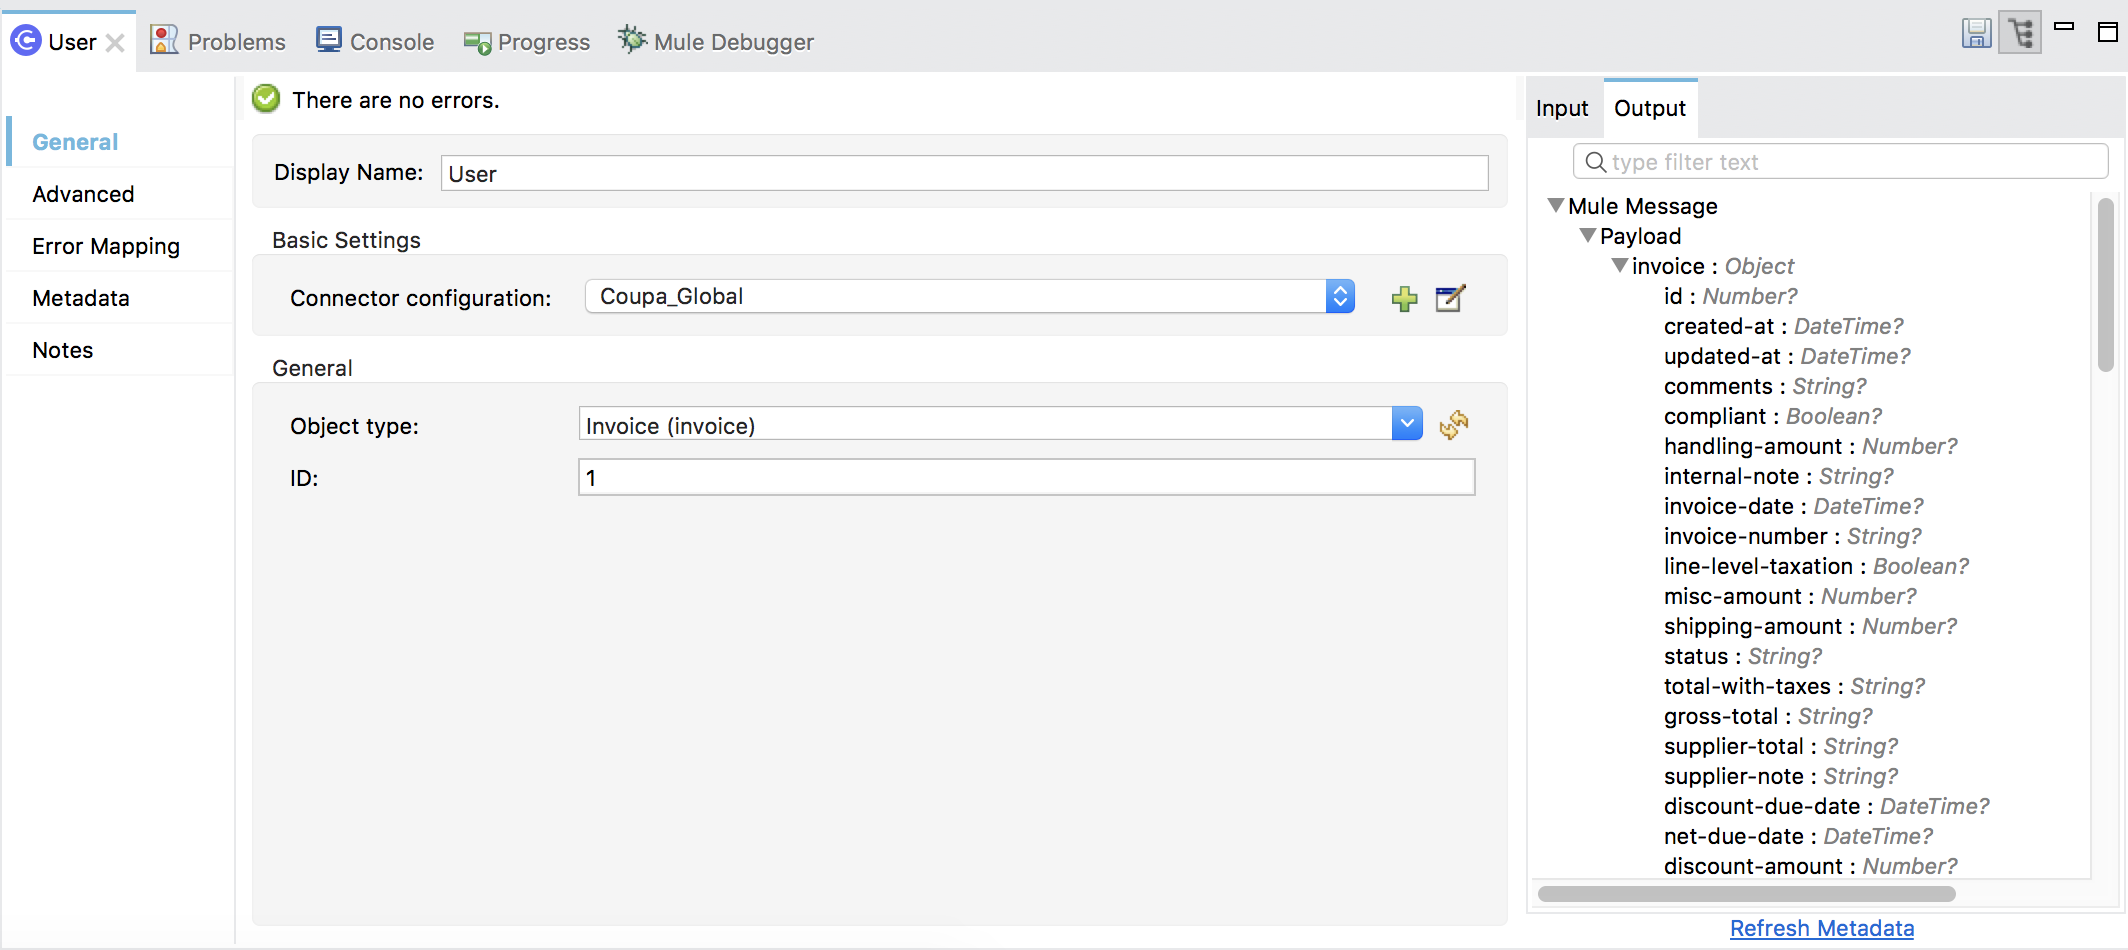Switch to the Input metadata tab
Viewport: 2128px width, 950px height.
(x=1562, y=108)
